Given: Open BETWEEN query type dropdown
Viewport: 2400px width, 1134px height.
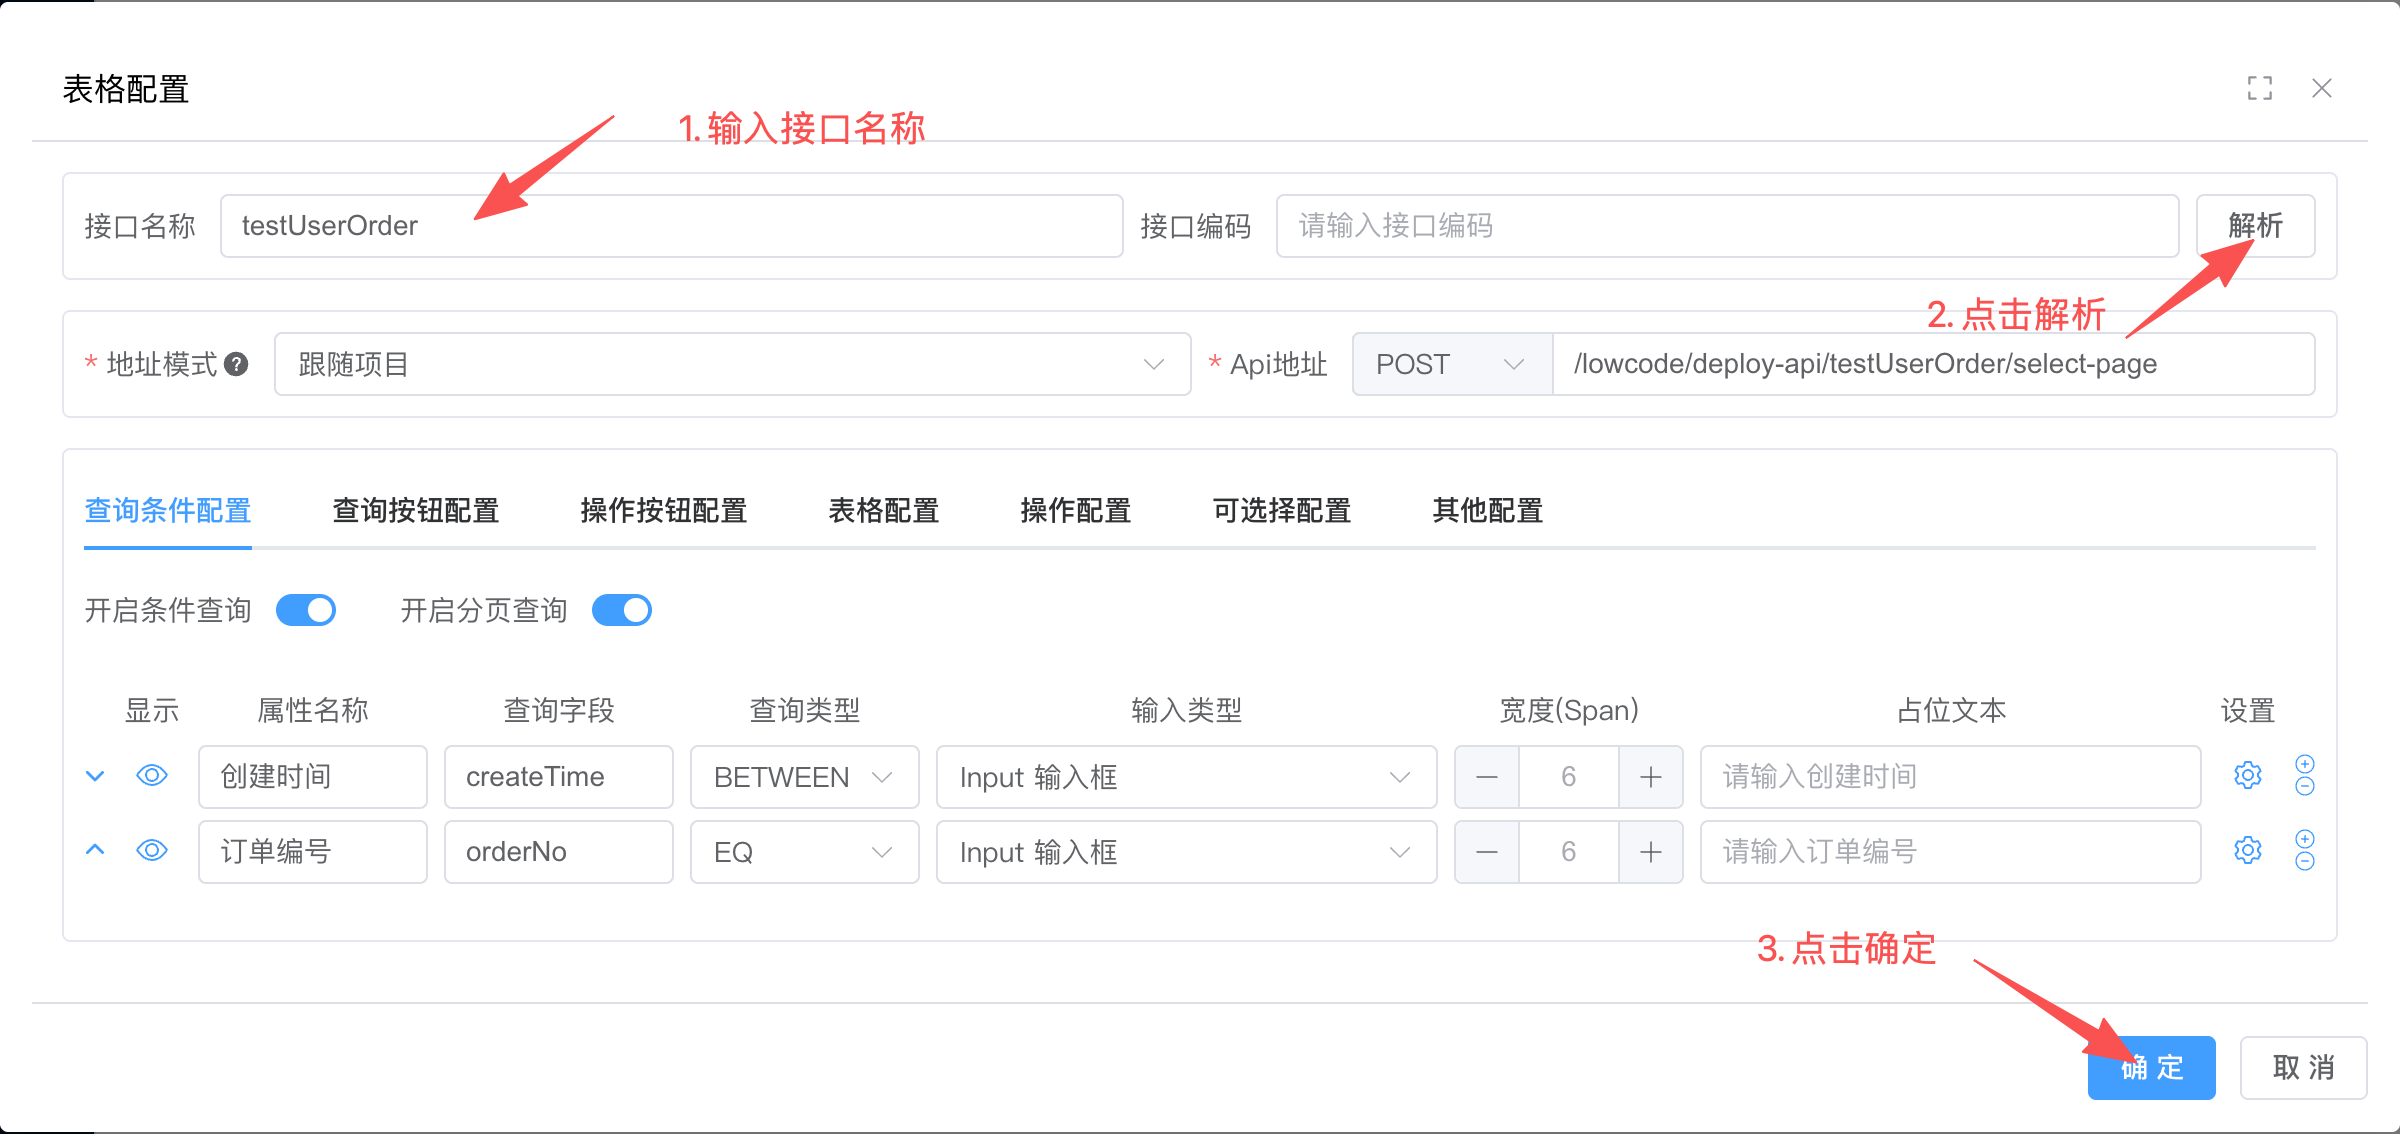Looking at the screenshot, I should click(x=803, y=777).
